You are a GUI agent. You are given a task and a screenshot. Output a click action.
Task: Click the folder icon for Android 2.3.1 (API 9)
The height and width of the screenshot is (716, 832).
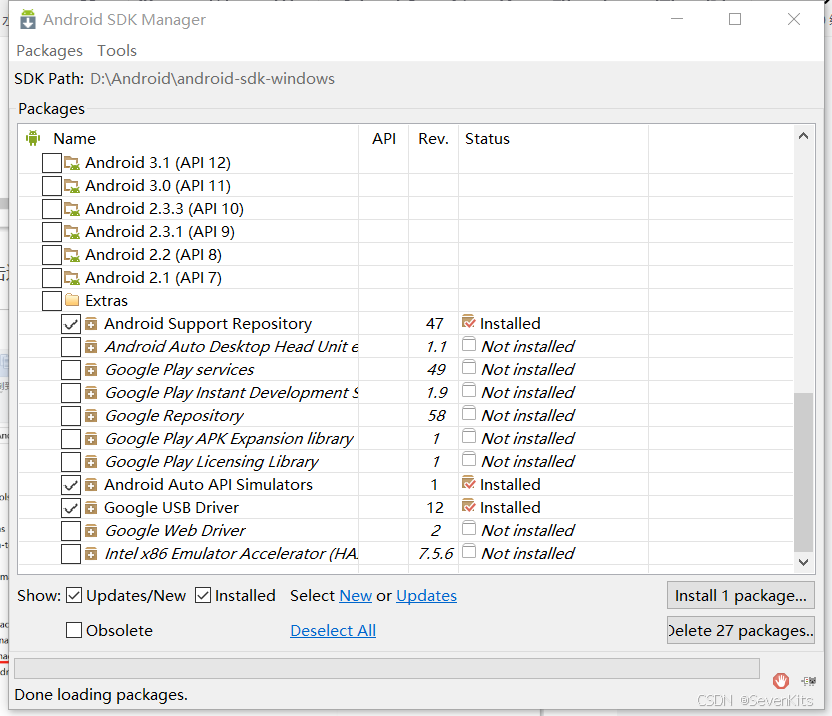point(72,231)
